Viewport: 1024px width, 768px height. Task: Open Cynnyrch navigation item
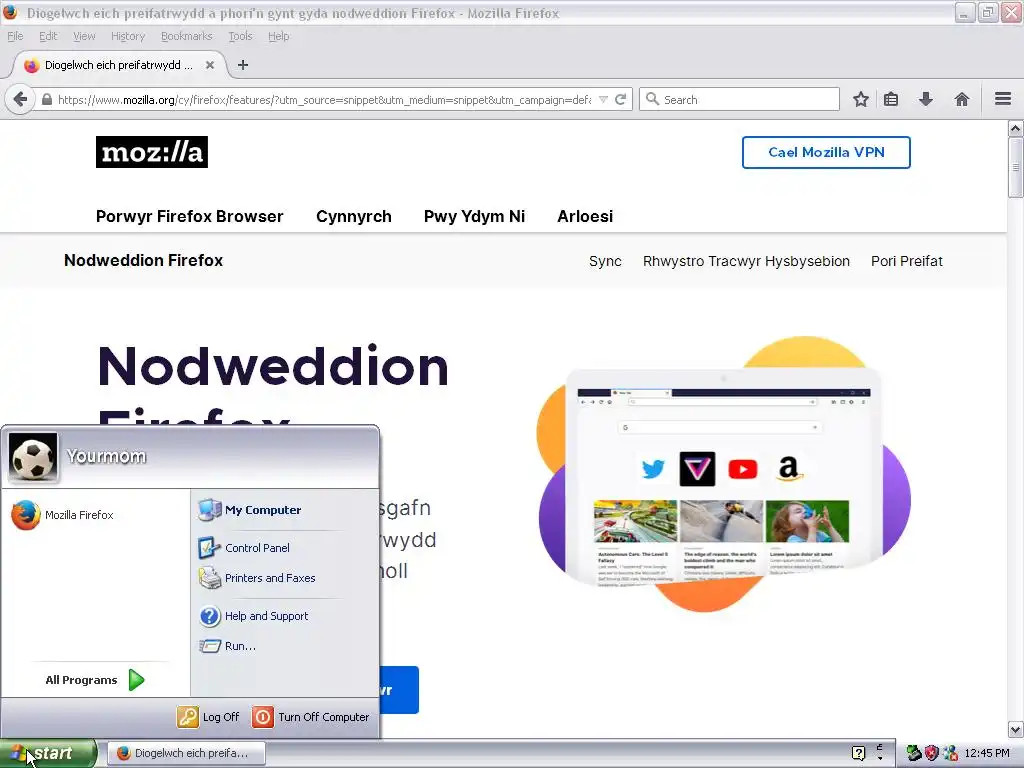(354, 216)
